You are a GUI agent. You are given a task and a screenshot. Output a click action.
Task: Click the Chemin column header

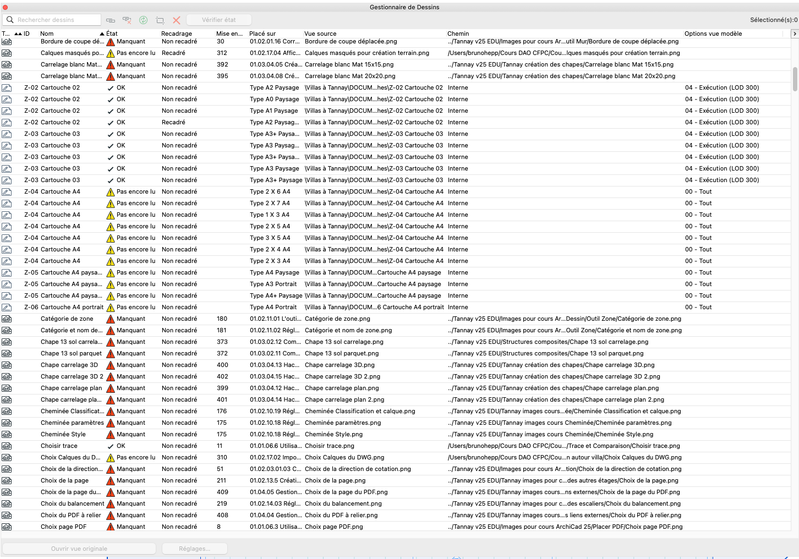click(458, 34)
